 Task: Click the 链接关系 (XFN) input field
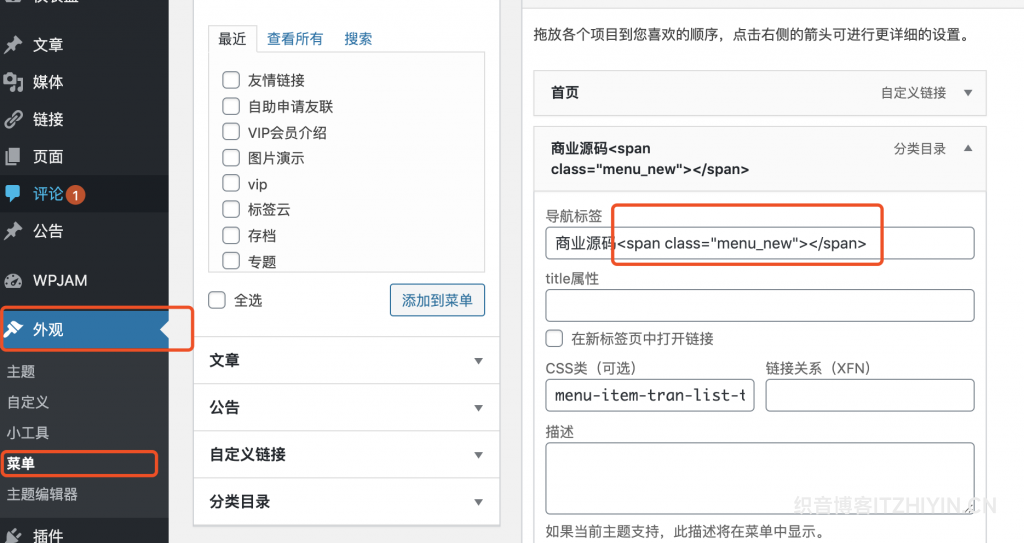click(x=870, y=395)
